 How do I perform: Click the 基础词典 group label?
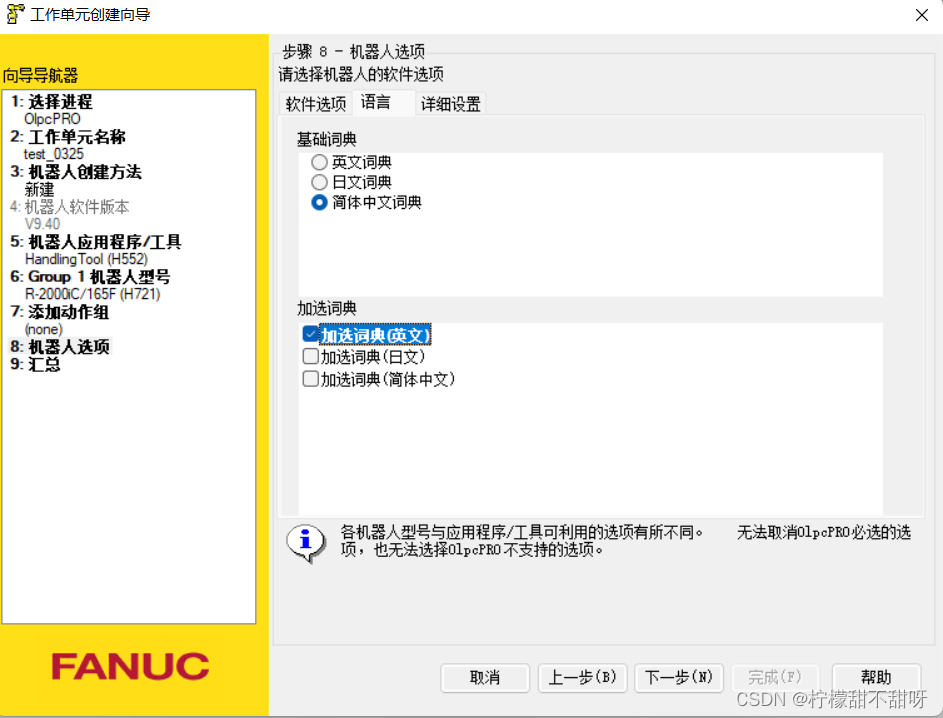tap(327, 140)
